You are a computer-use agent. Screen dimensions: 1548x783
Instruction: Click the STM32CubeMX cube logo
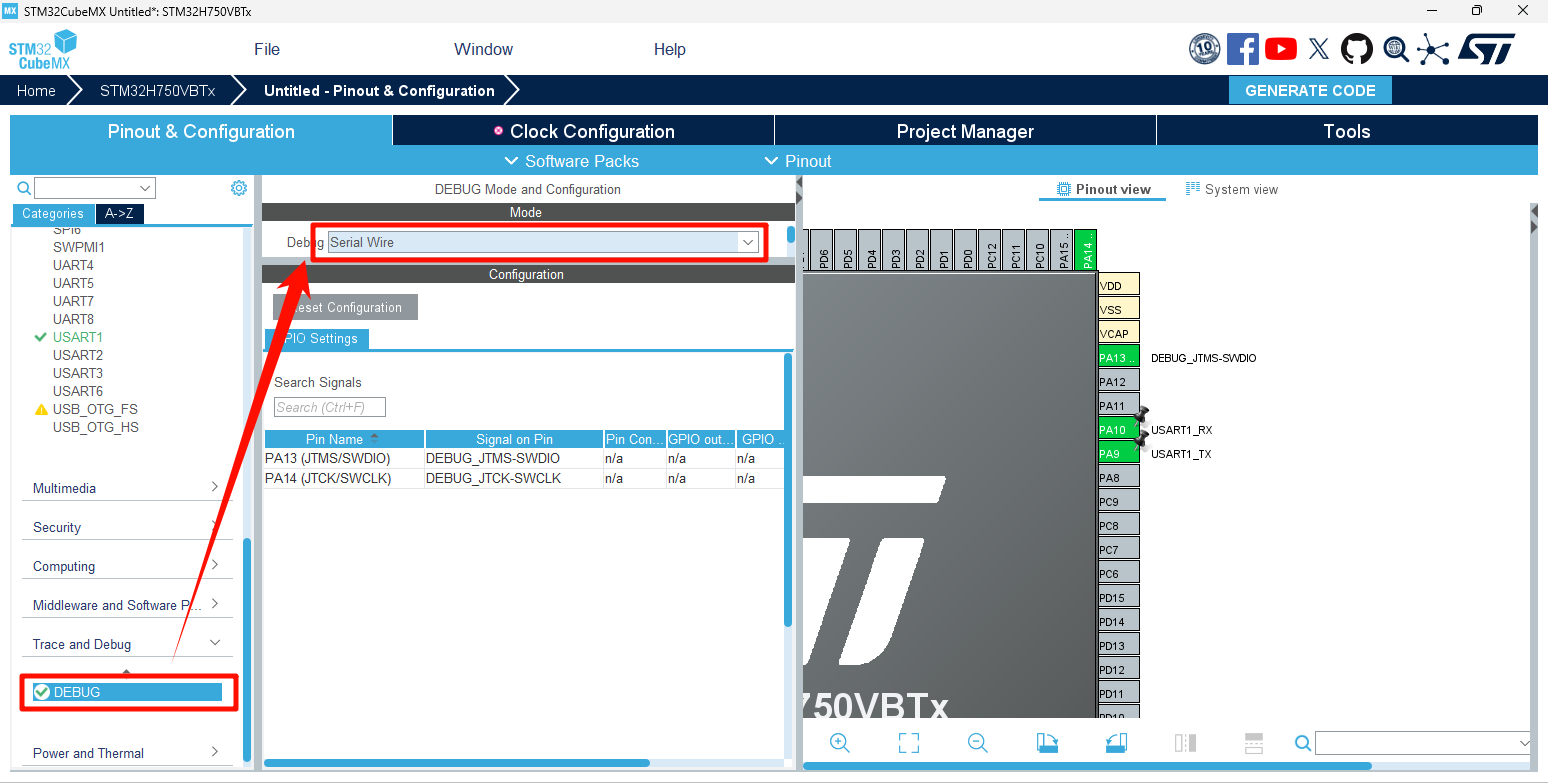(x=42, y=50)
